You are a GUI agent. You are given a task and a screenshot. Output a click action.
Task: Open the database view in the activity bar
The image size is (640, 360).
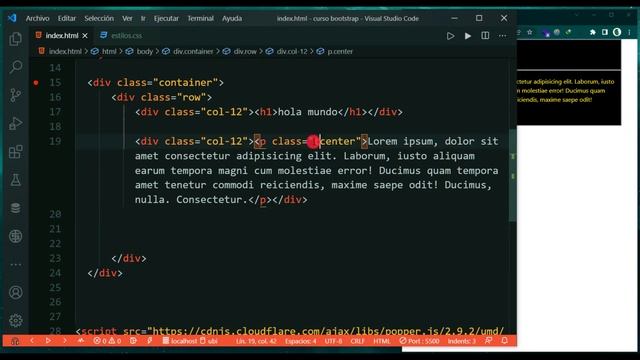click(16, 208)
